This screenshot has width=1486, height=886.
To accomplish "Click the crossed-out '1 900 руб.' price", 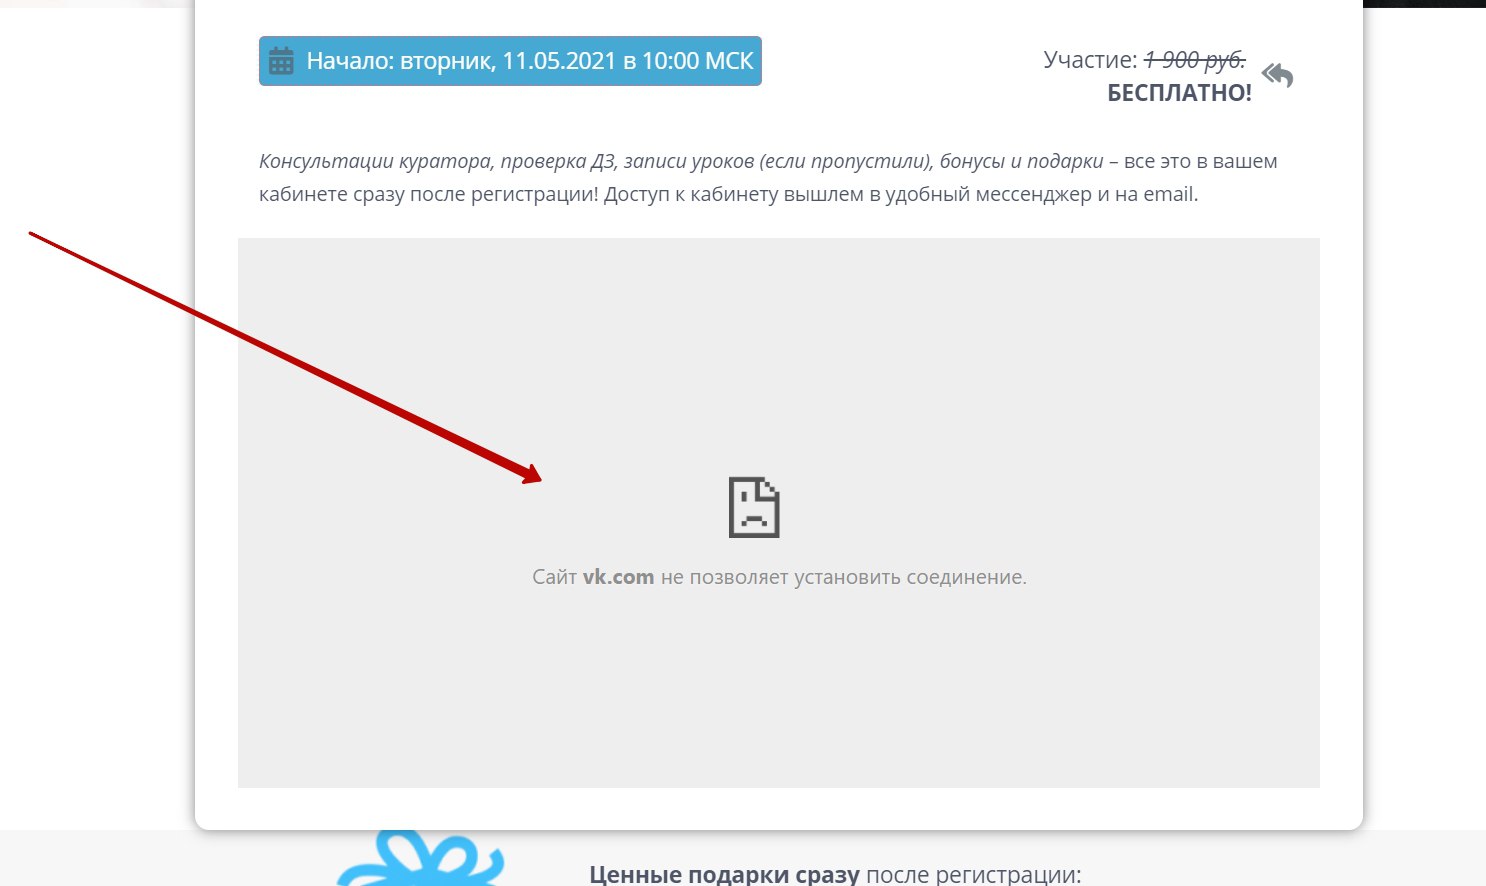I will click(1195, 60).
